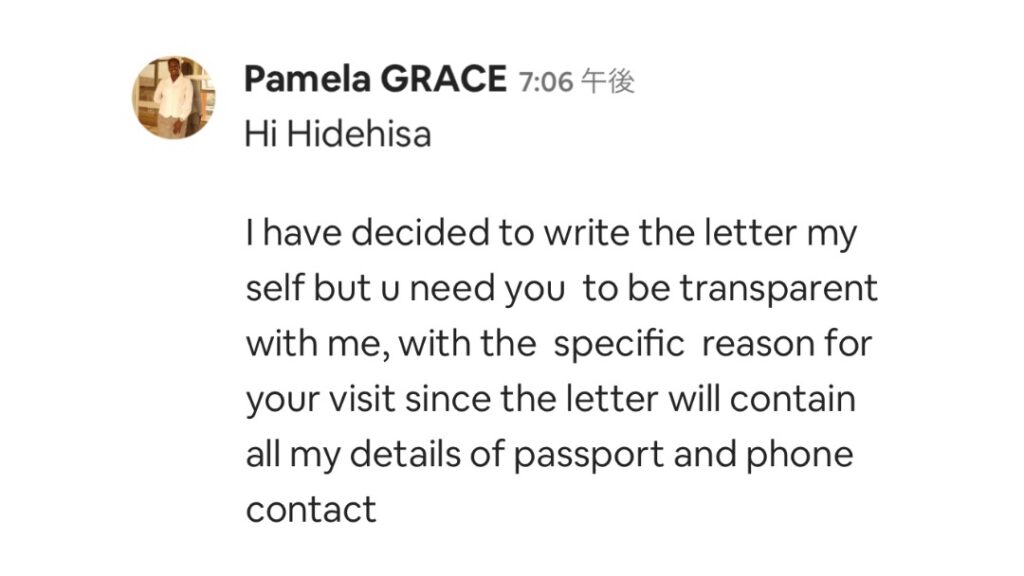This screenshot has height=576, width=1024.
Task: Click the word visit in the message
Action: pyautogui.click(x=362, y=399)
